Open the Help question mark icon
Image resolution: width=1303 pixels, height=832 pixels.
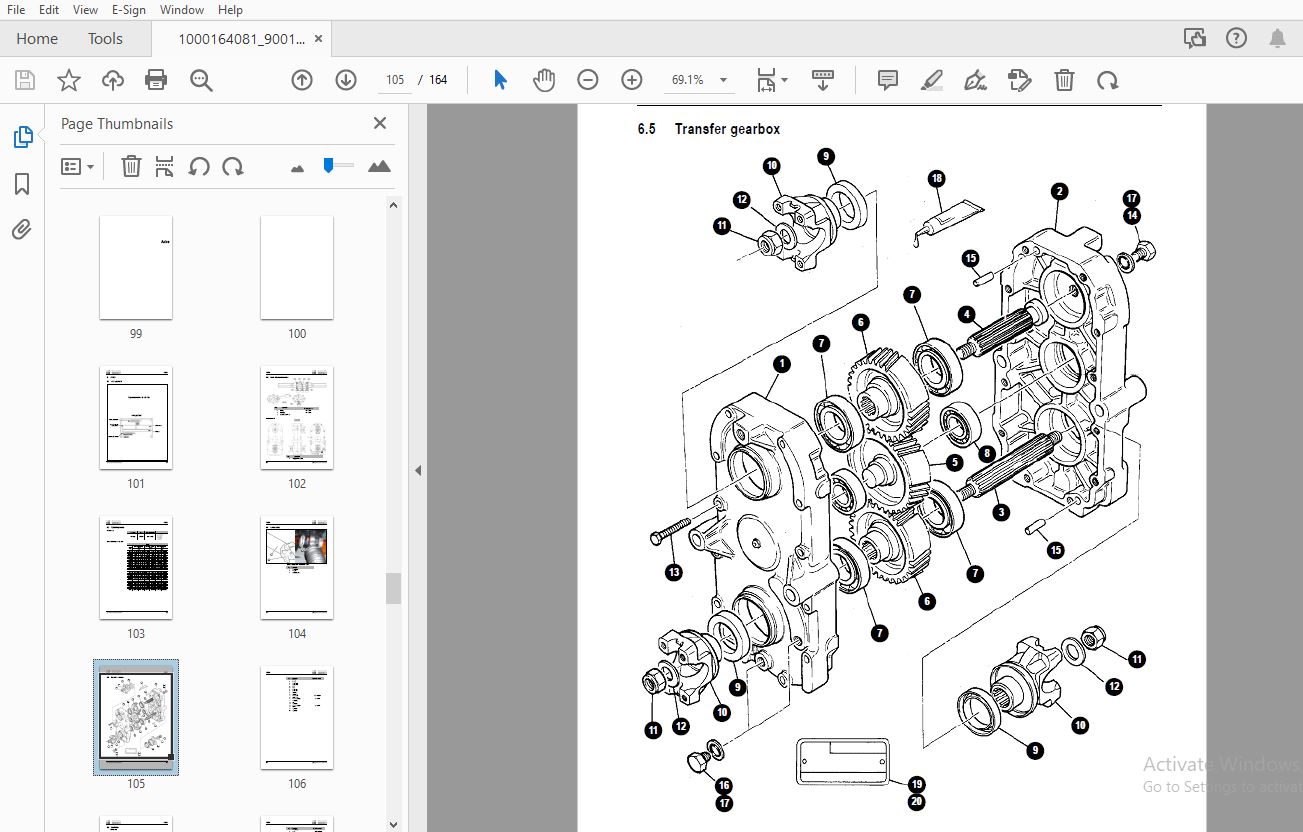1236,38
